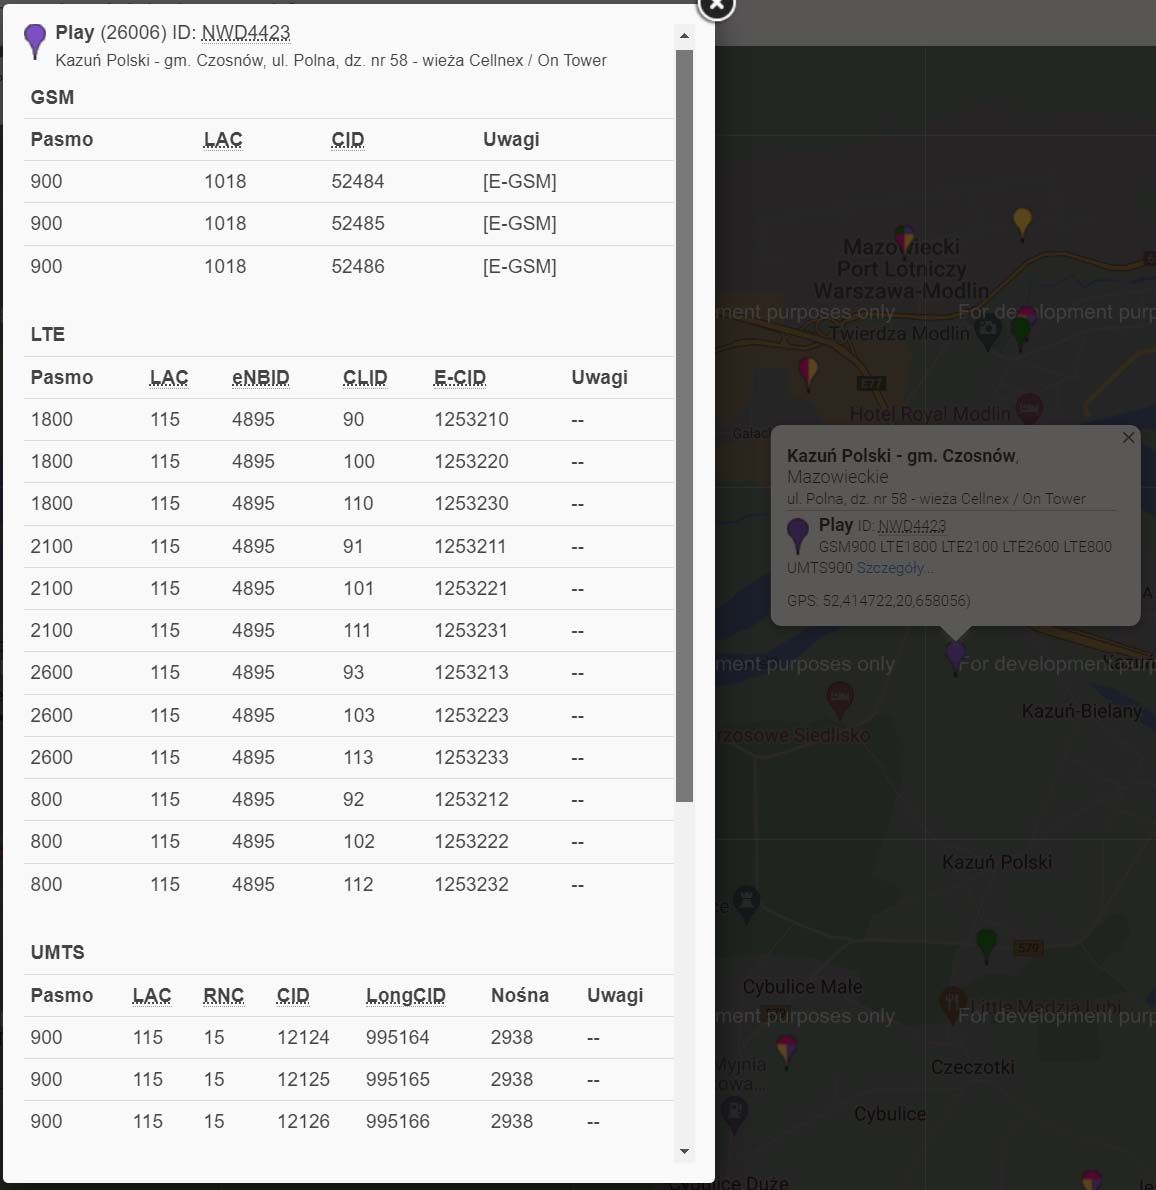1156x1190 pixels.
Task: Select LTE E-CID 1253221 cell
Action: 471,588
